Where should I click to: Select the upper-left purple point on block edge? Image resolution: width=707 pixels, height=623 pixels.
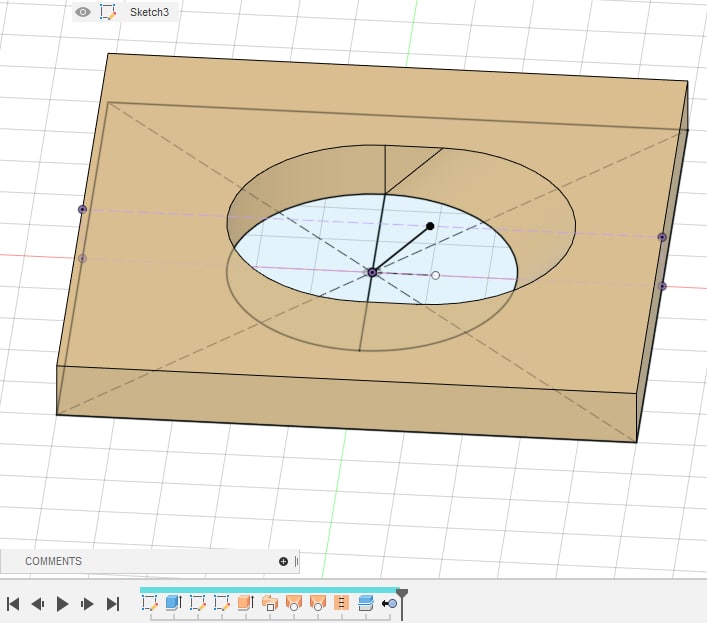[x=82, y=209]
